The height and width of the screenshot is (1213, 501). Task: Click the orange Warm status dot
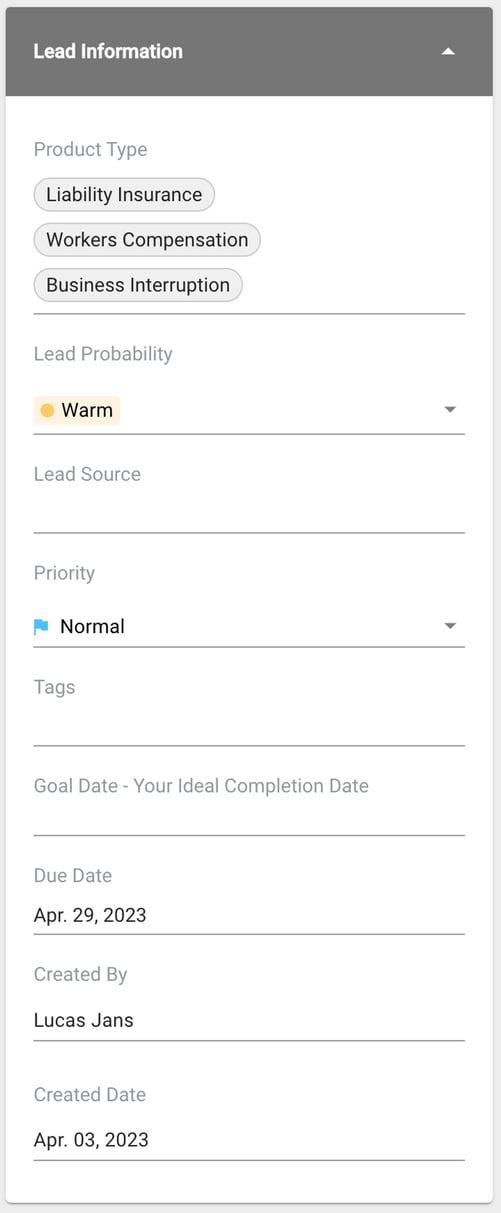[x=47, y=410]
